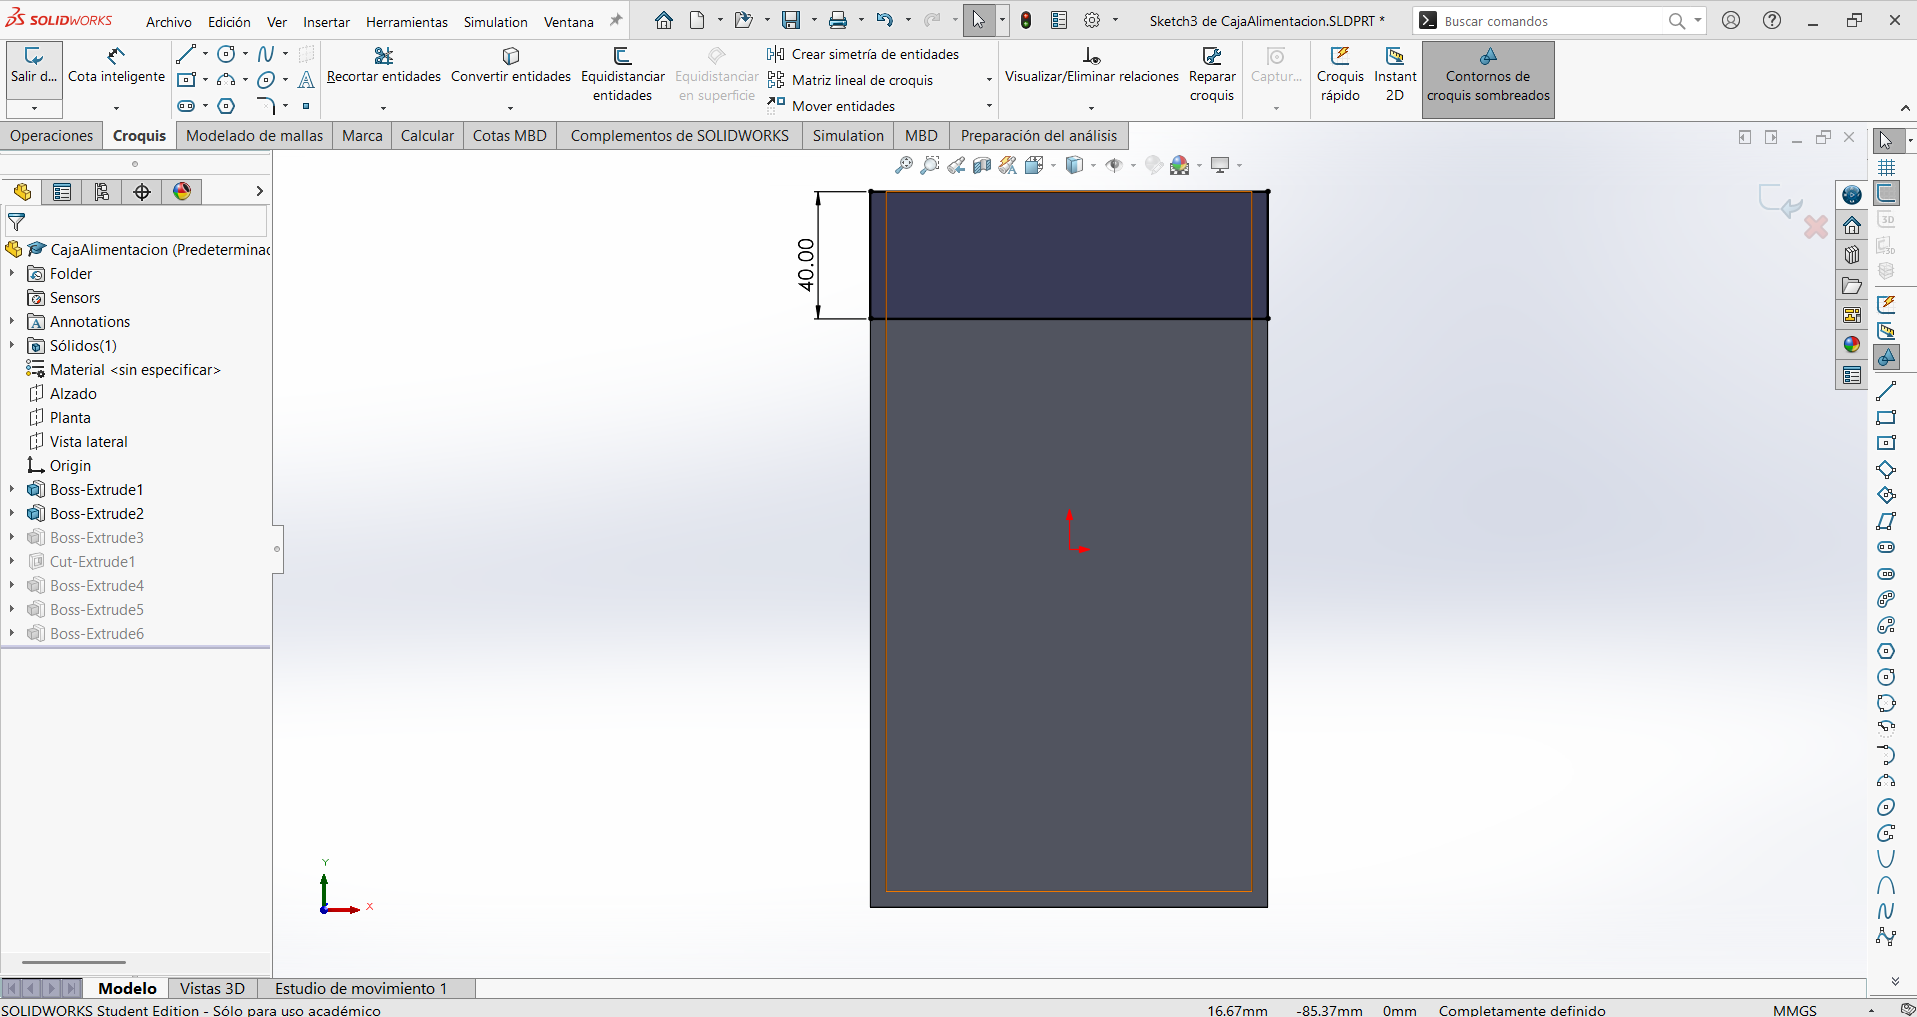Expand the Boss-Extrude1 feature node
The width and height of the screenshot is (1917, 1017).
point(11,490)
